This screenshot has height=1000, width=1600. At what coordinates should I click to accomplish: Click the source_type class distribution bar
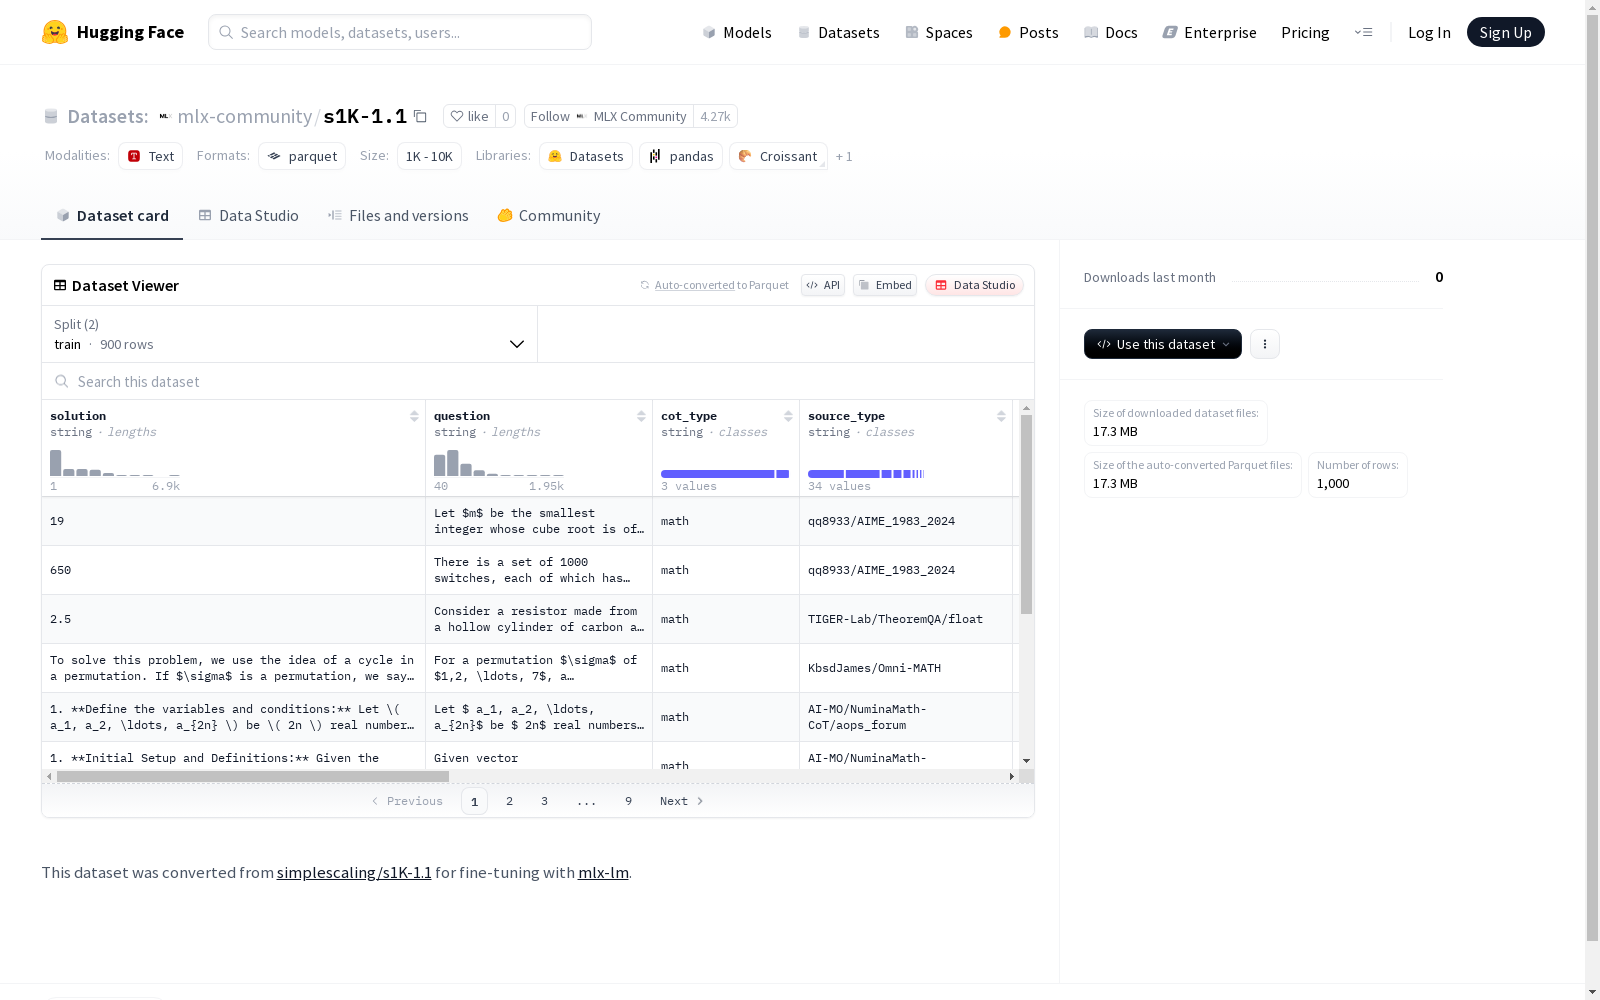pyautogui.click(x=866, y=474)
